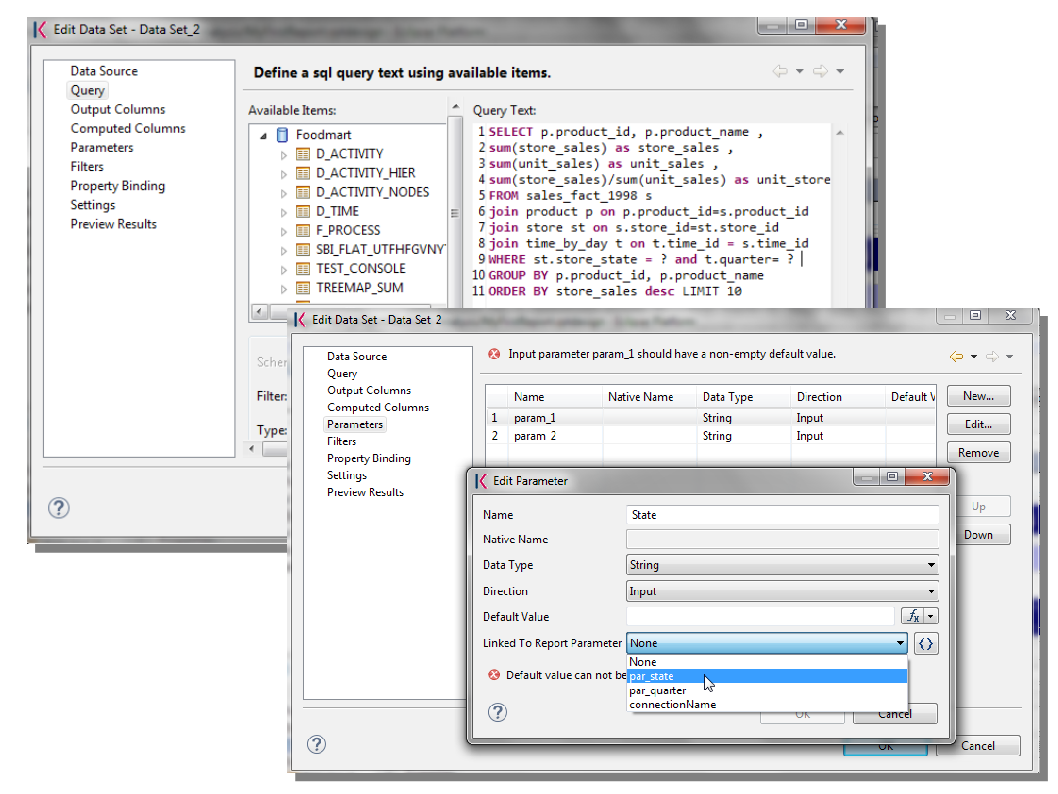
Task: Click the curly braces button beside Linked parameter
Action: click(926, 644)
